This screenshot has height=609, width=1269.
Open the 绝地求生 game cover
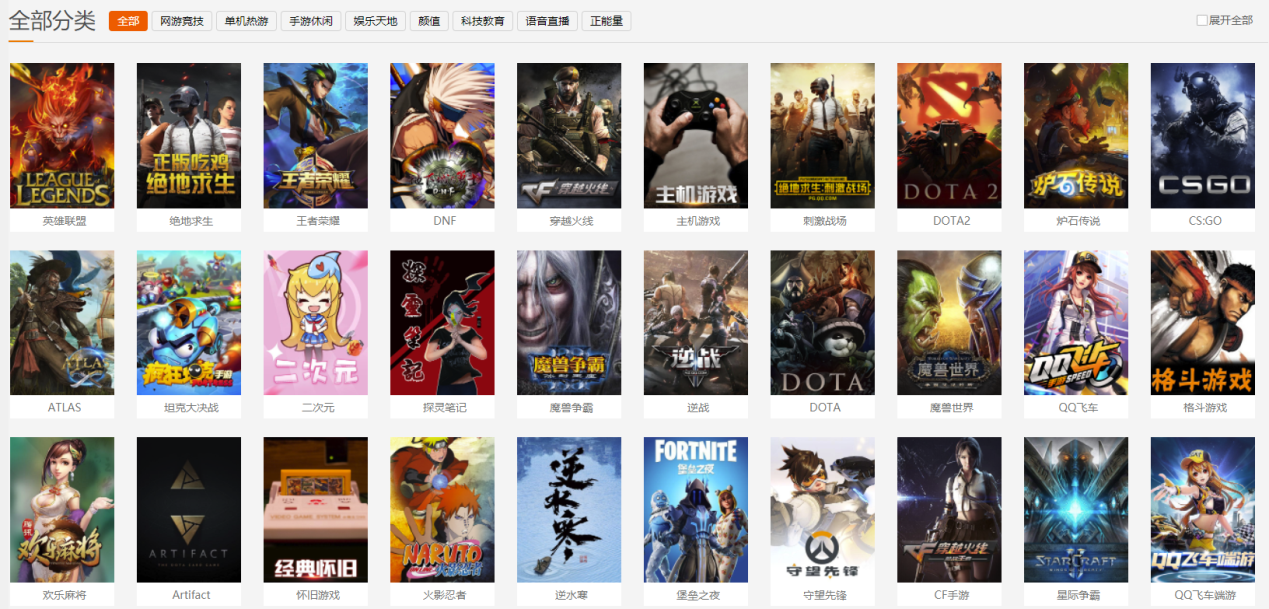189,136
